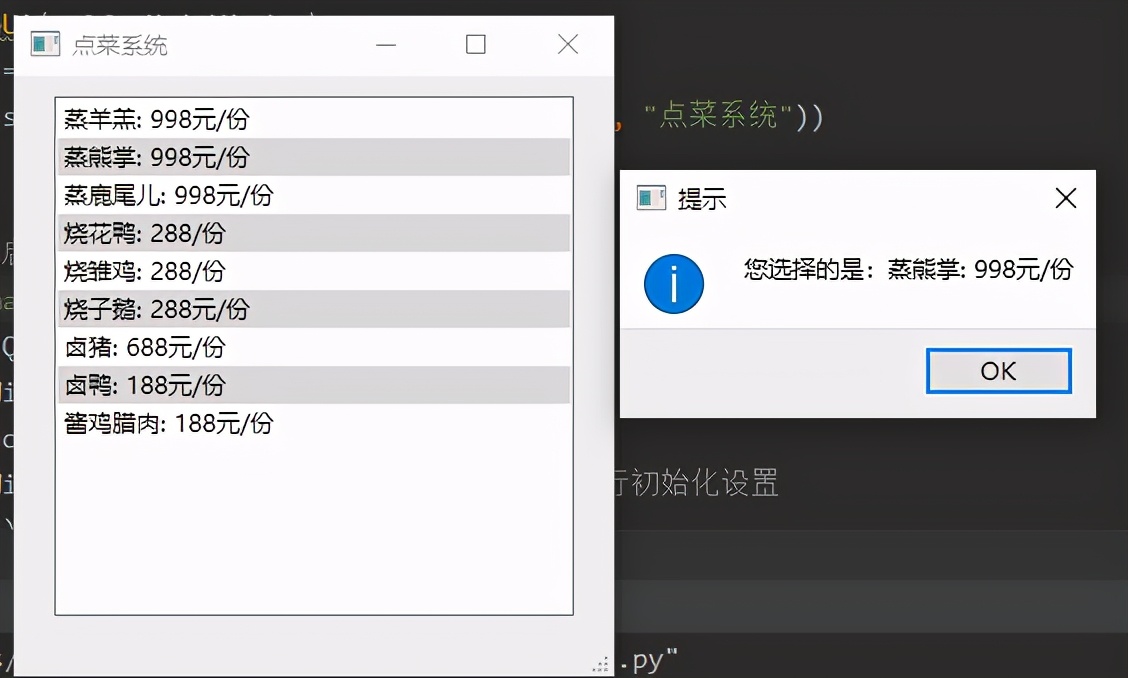
Task: Select list item 烧雏鸡: 288/份
Action: pos(314,271)
